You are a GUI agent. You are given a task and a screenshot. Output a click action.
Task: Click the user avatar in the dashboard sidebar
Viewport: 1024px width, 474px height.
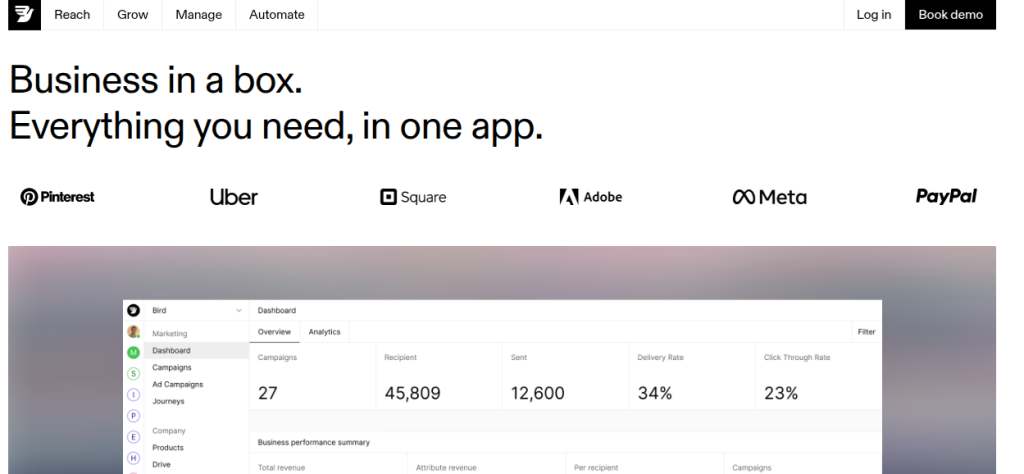pyautogui.click(x=133, y=332)
